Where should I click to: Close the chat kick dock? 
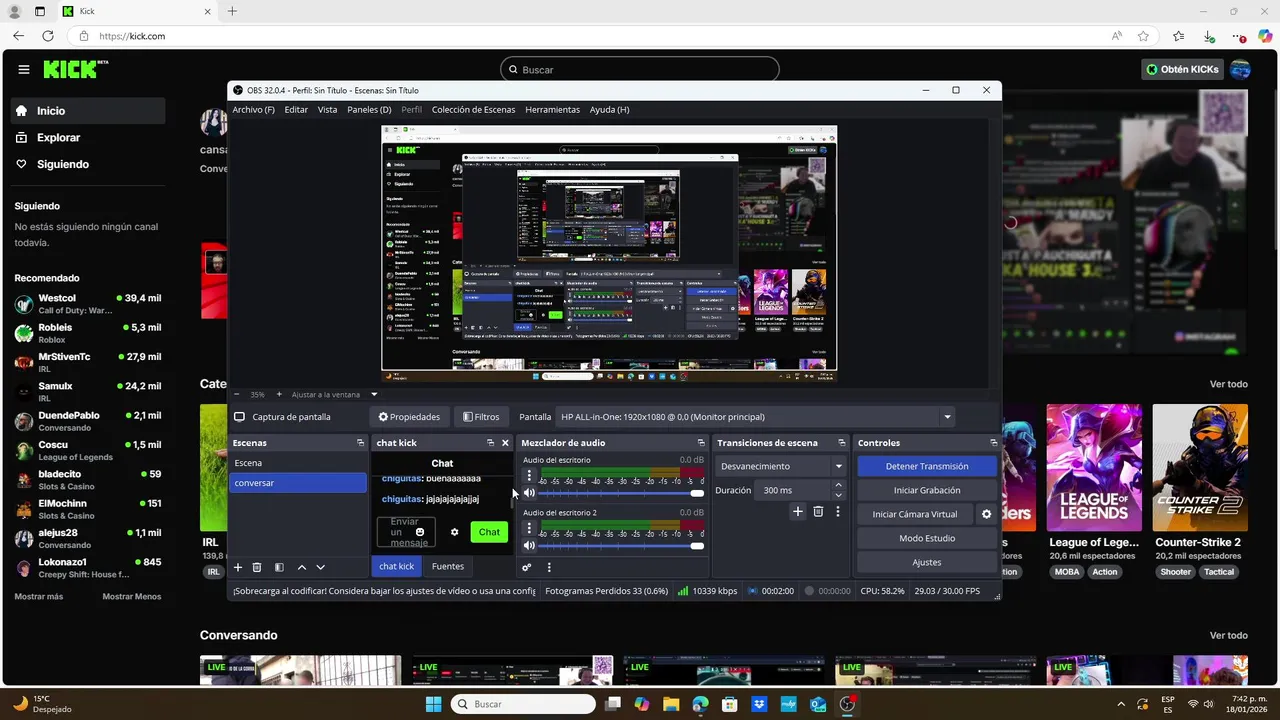505,443
